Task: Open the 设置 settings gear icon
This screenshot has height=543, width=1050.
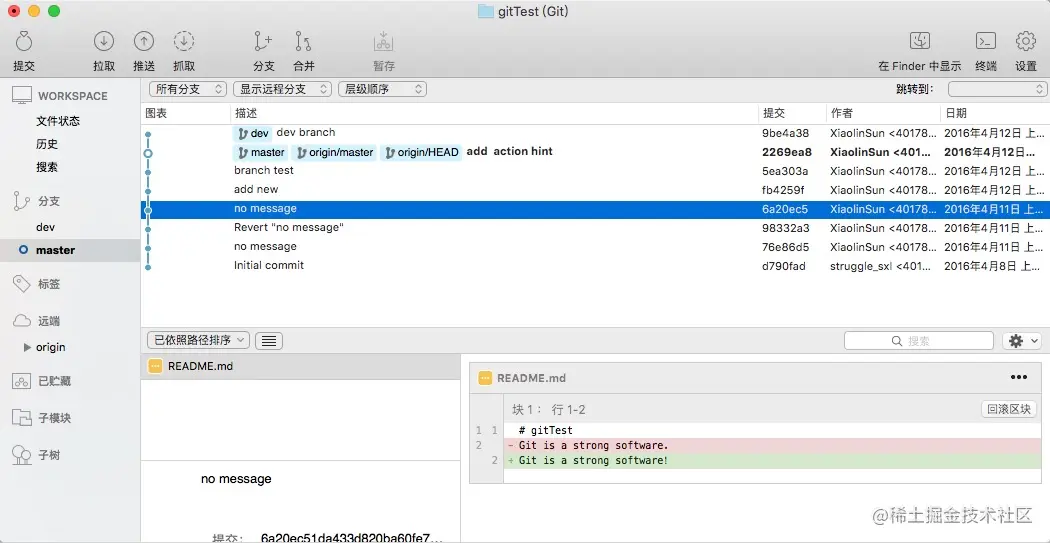Action: [x=1026, y=41]
